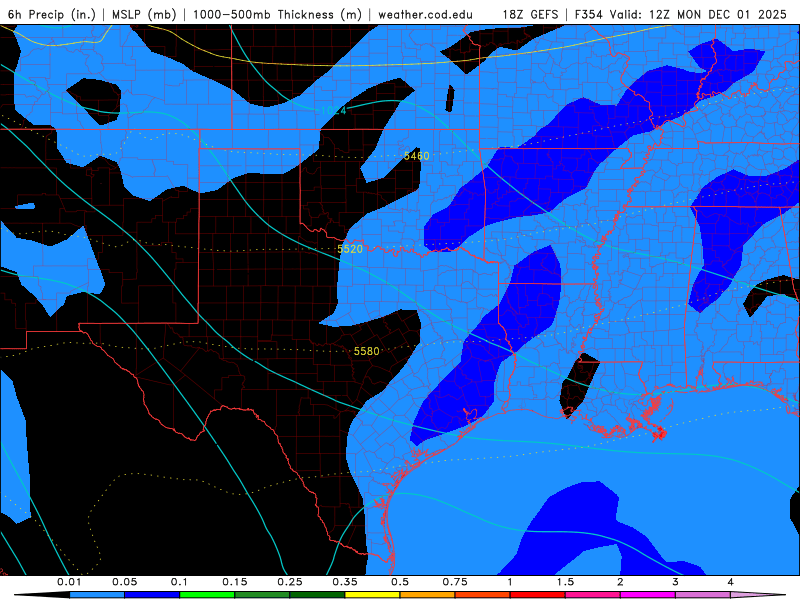Screen dimensions: 800x600
Task: Click the '18Z GEFS' model run label
Action: pyautogui.click(x=531, y=14)
